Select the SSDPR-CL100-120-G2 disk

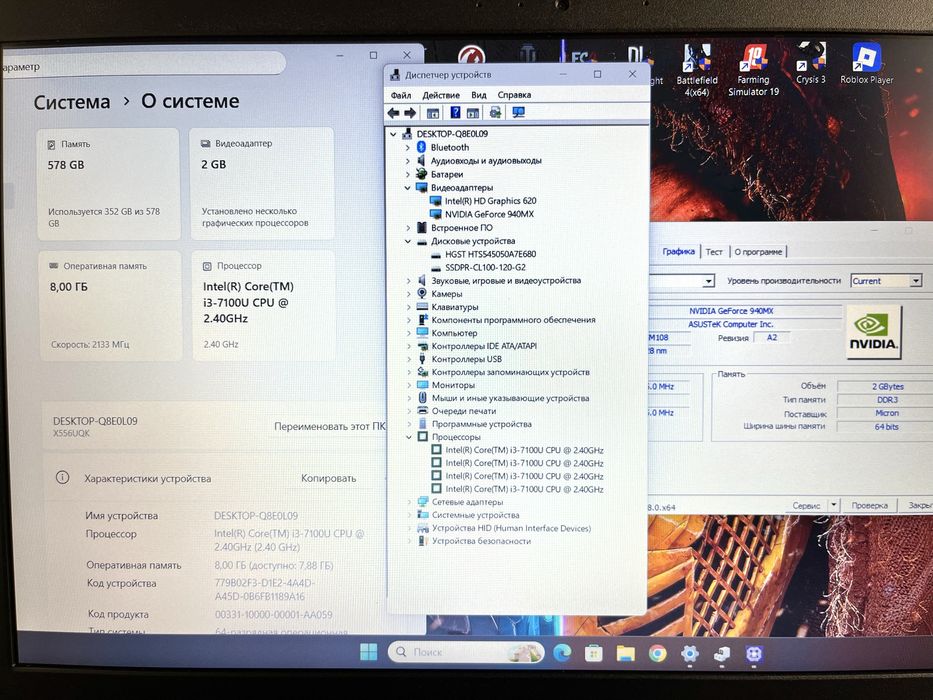point(485,267)
